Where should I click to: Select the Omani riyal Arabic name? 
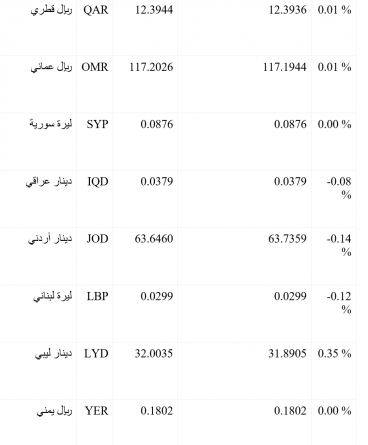pyautogui.click(x=51, y=67)
